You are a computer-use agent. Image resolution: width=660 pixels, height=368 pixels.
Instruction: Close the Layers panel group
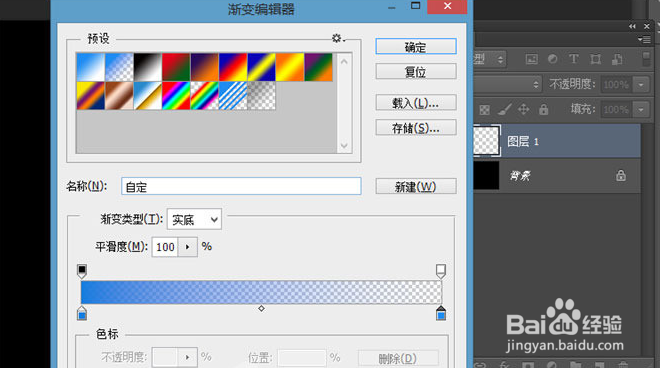click(647, 26)
